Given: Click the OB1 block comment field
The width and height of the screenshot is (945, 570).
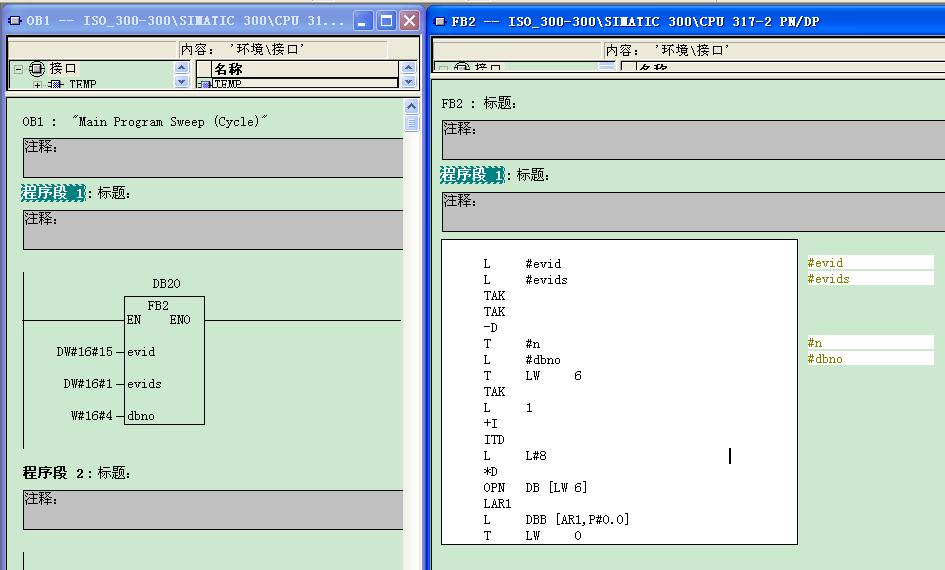Looking at the screenshot, I should click(x=213, y=158).
